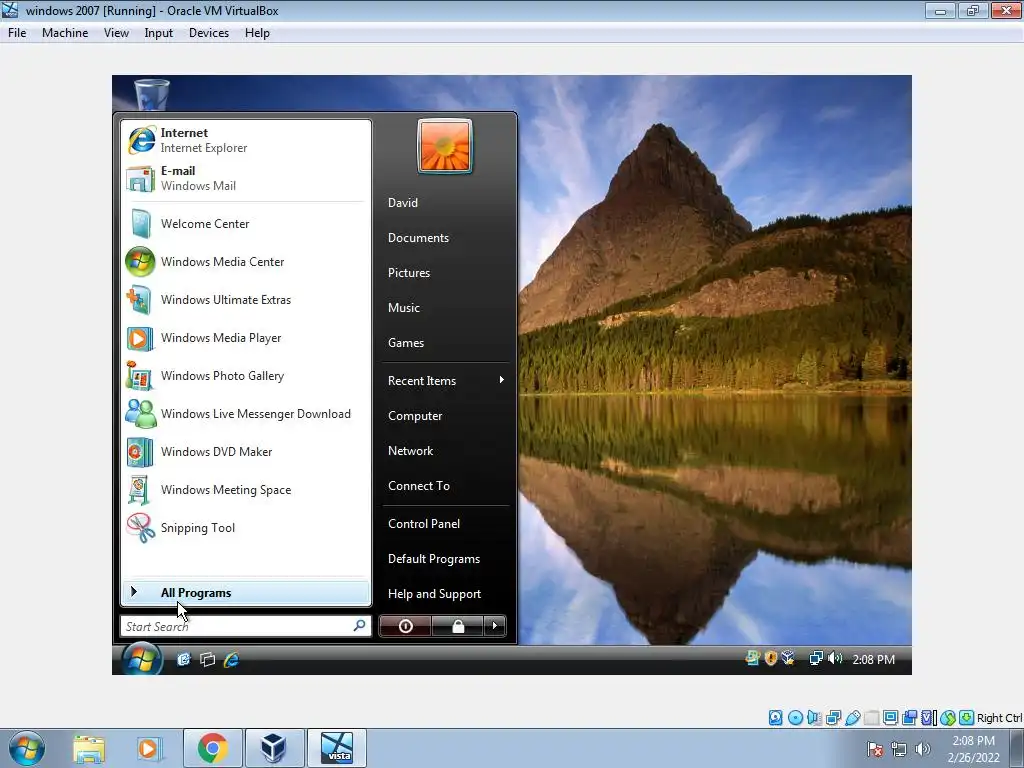Click Right Ctrl host key indicator
Viewport: 1024px width, 768px height.
point(999,718)
